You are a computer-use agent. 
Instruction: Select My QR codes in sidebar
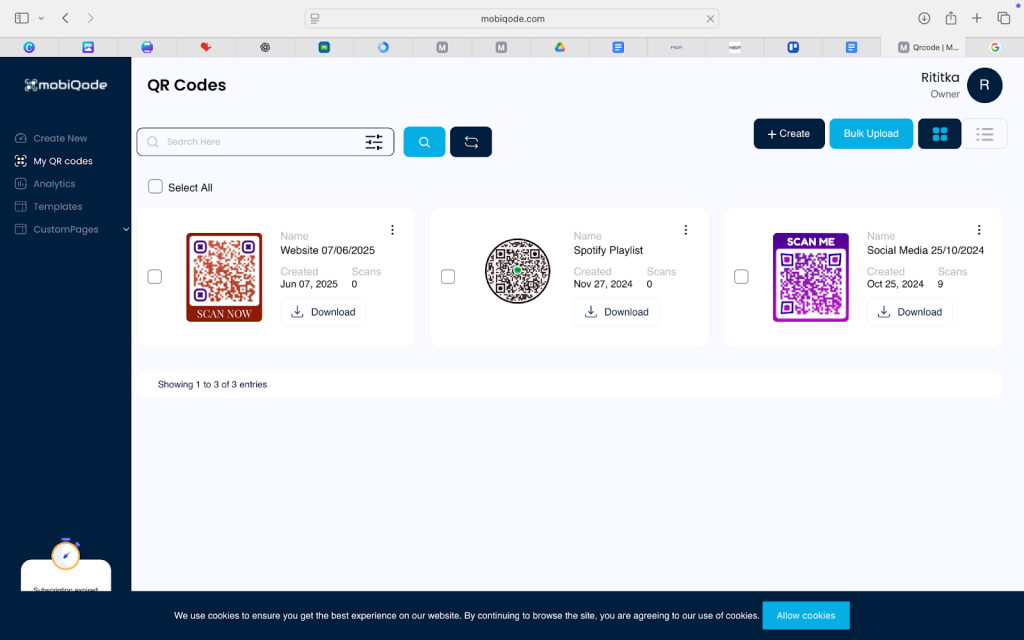pyautogui.click(x=62, y=161)
